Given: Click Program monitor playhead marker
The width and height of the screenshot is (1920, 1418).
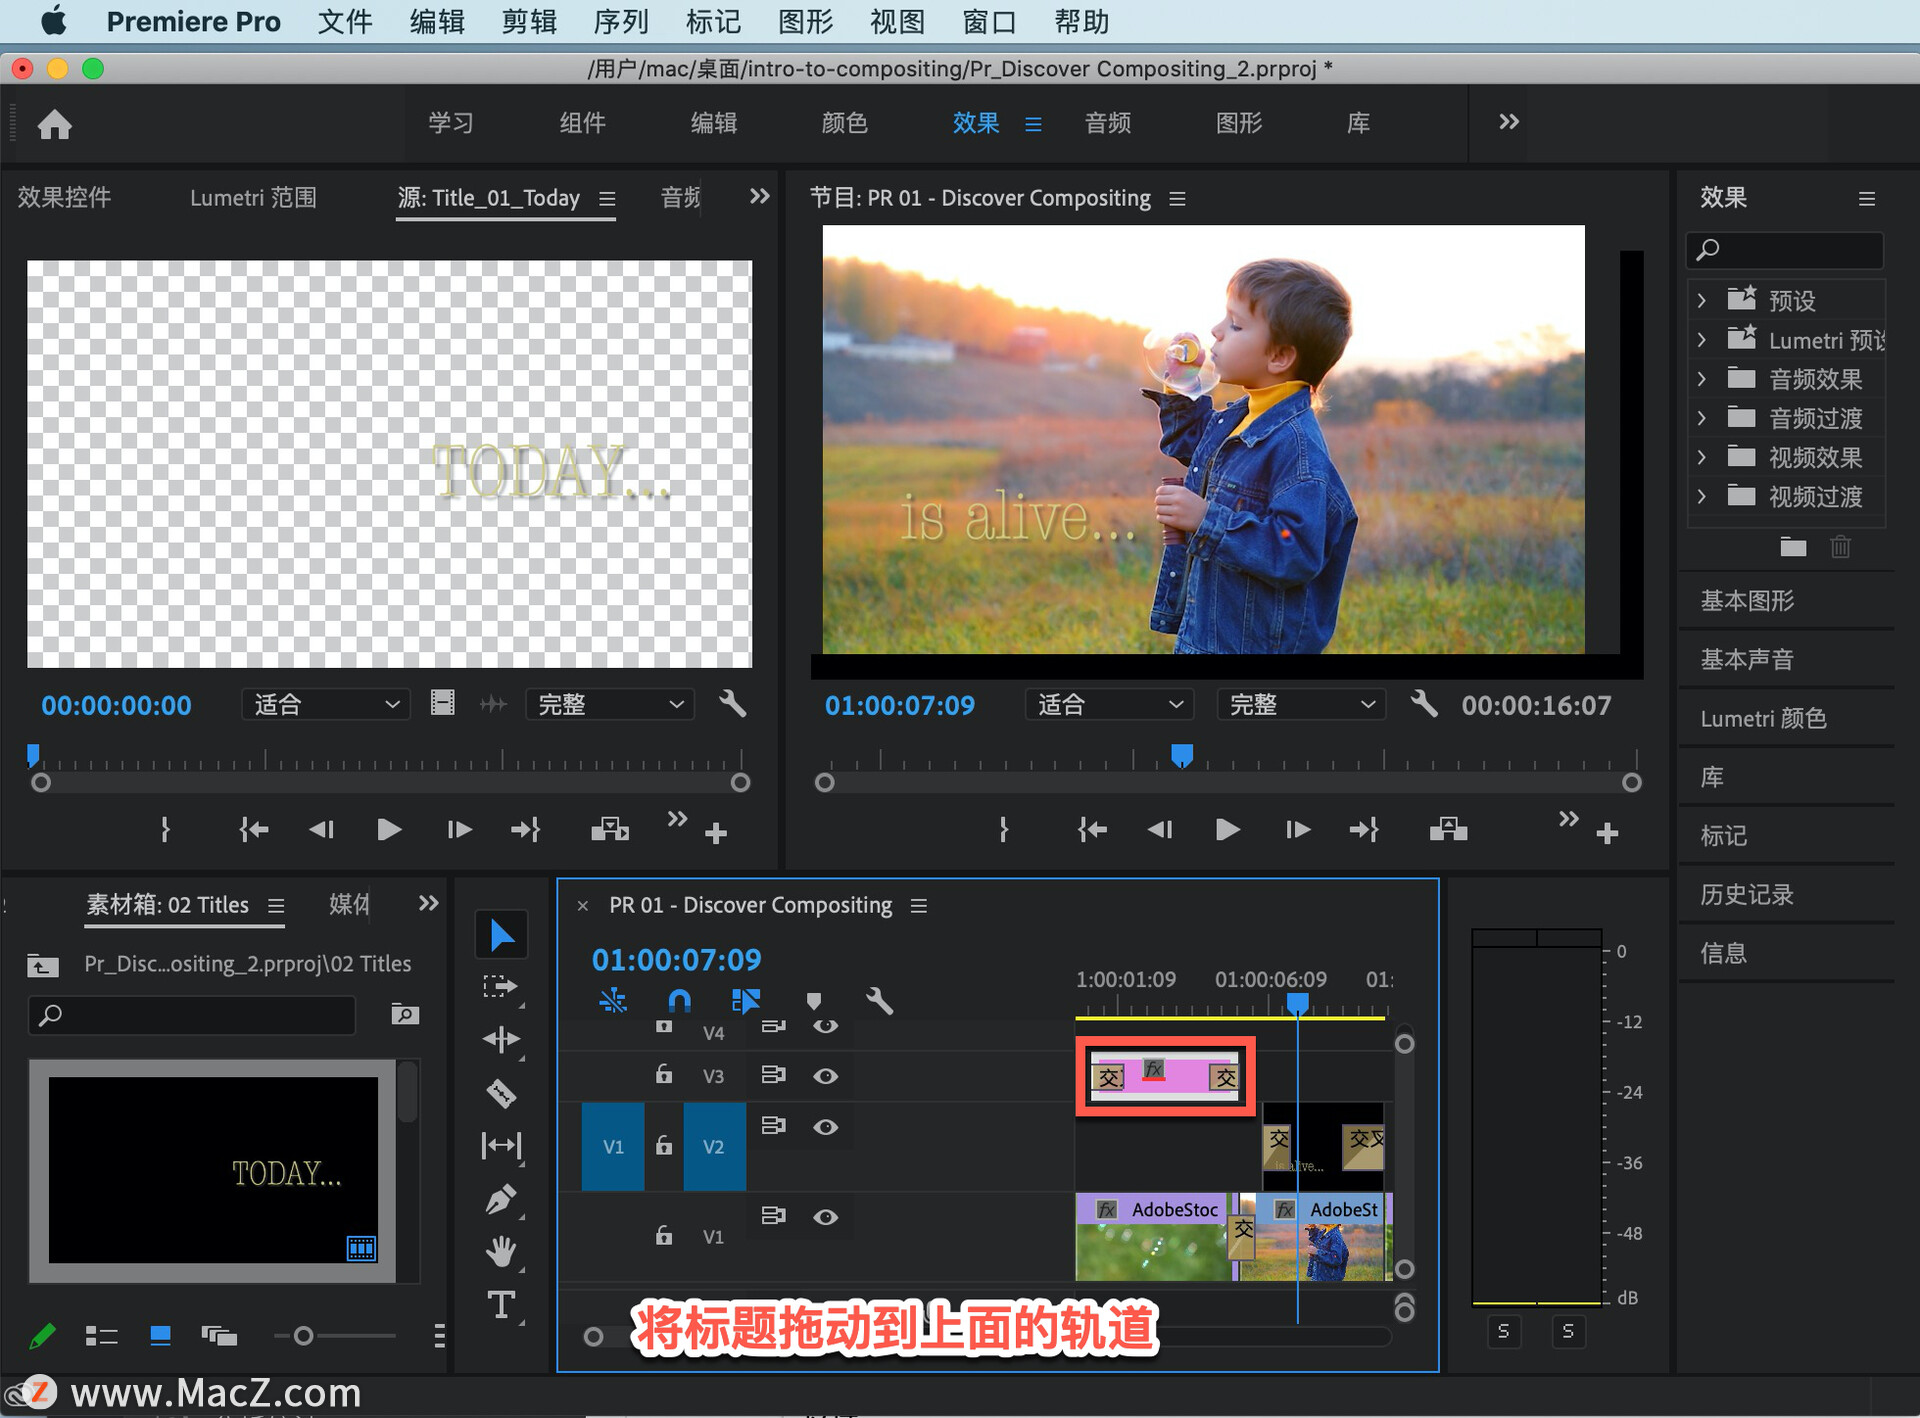Looking at the screenshot, I should click(1182, 755).
